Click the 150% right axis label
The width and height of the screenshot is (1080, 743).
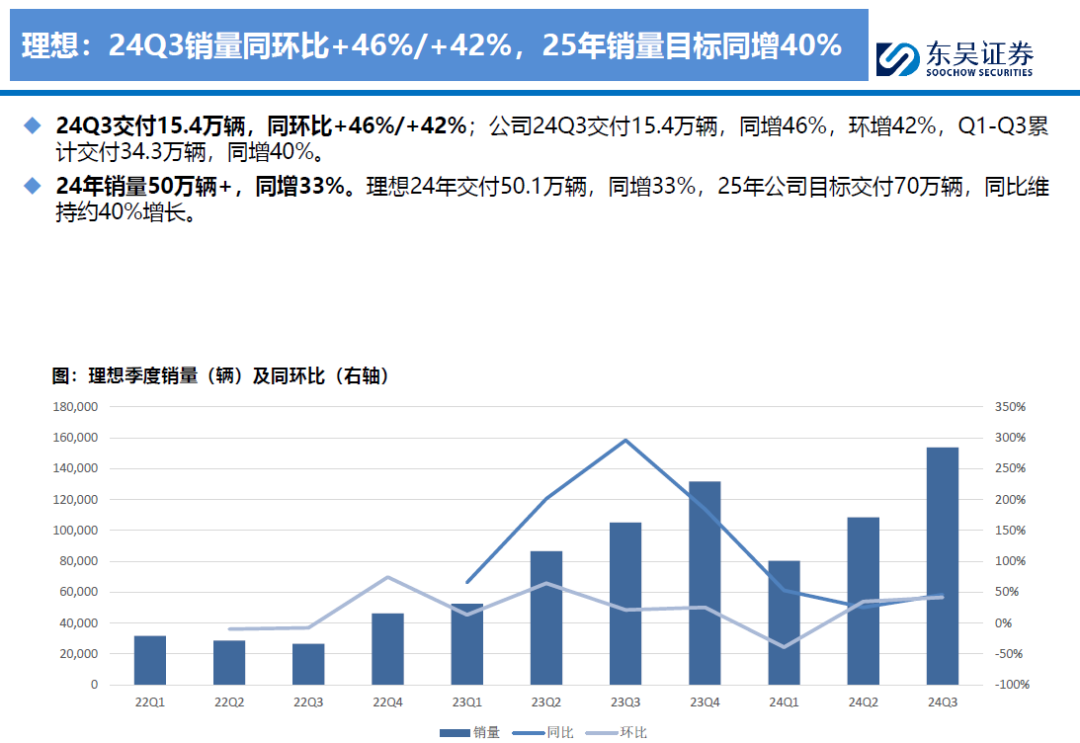tap(1010, 530)
